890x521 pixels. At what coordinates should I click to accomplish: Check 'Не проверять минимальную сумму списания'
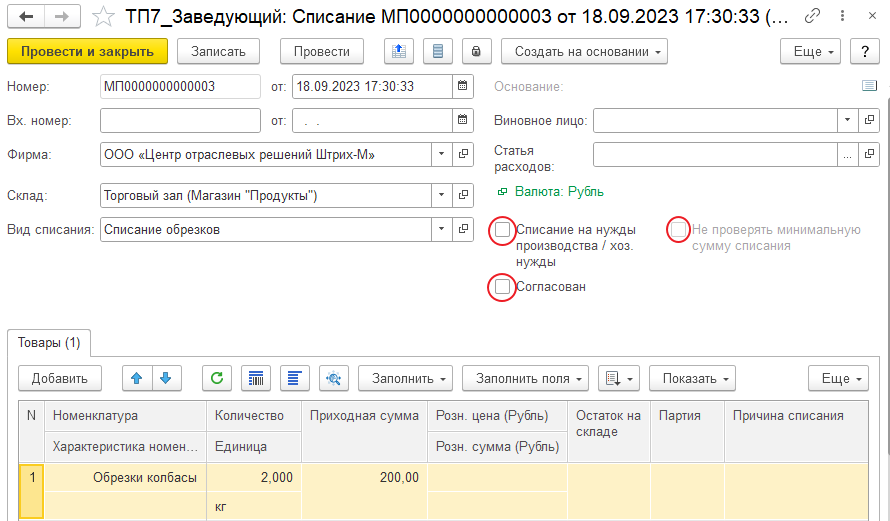pyautogui.click(x=679, y=230)
